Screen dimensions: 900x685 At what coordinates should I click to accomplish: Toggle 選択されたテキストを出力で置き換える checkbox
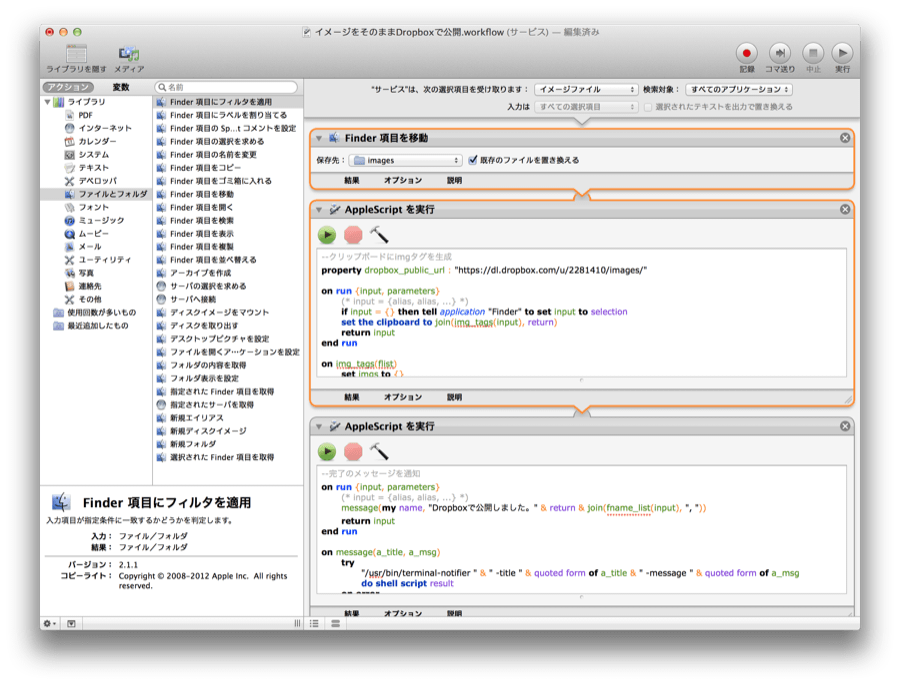648,107
